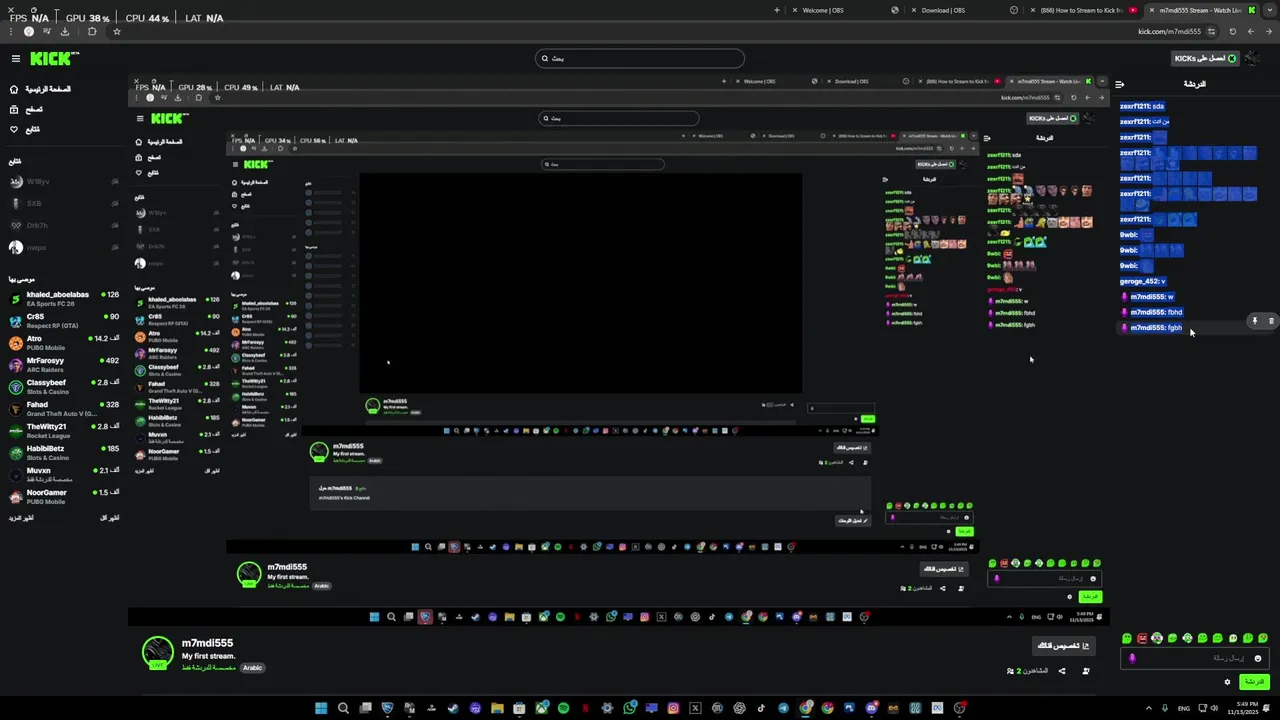Go to Home in the Kick sidebar

[x=40, y=89]
